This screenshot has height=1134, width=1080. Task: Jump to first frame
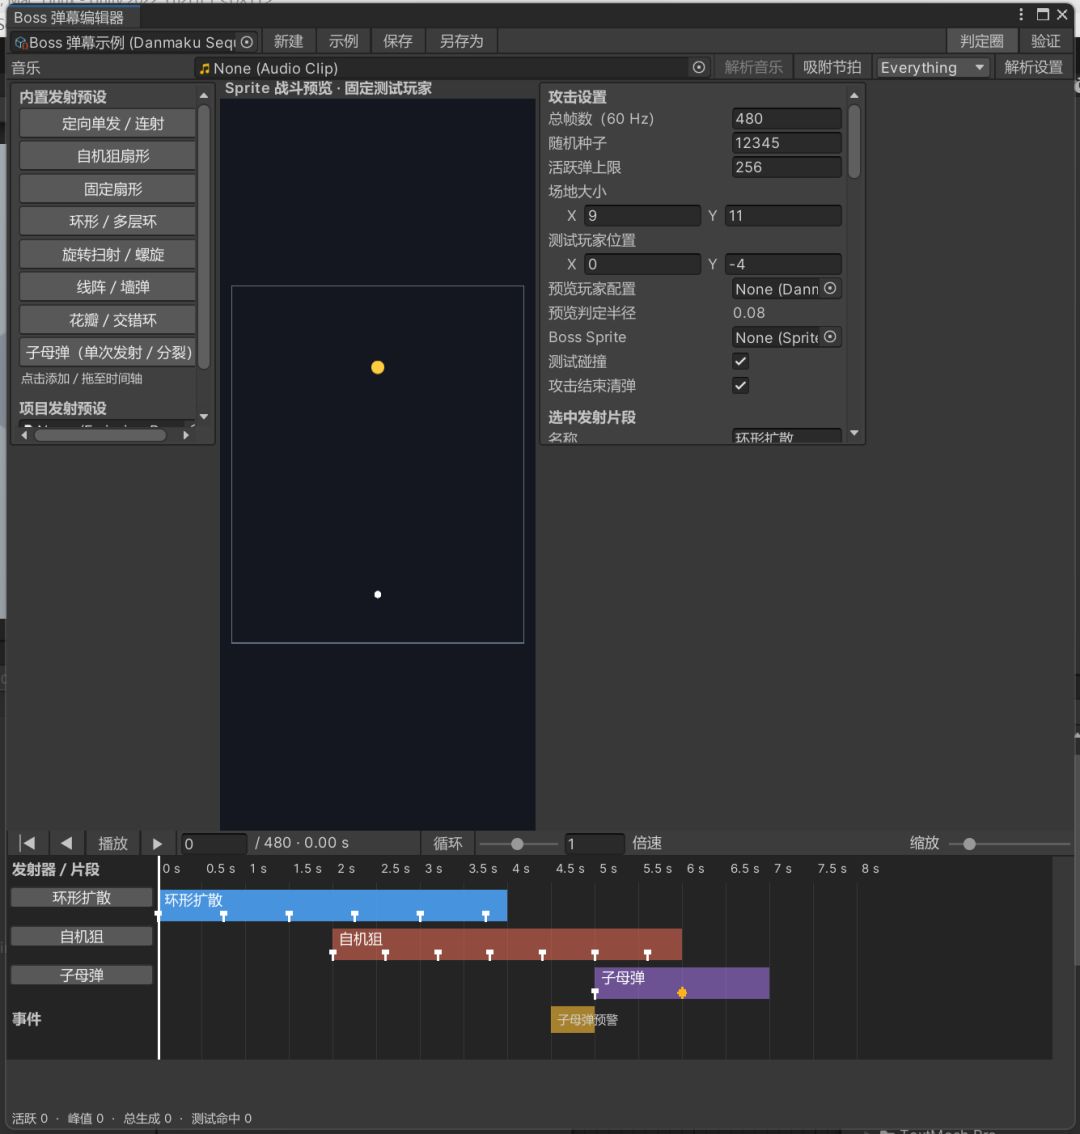[x=27, y=843]
